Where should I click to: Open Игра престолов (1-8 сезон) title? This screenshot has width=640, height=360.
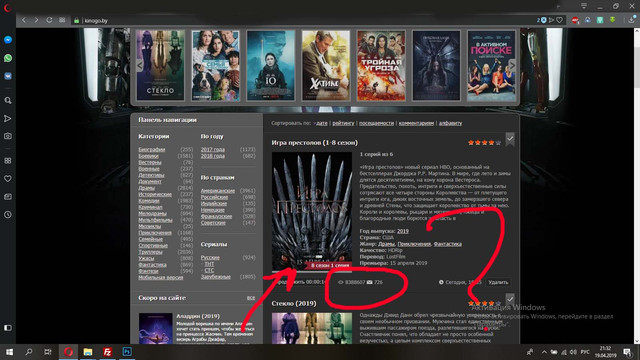click(315, 142)
